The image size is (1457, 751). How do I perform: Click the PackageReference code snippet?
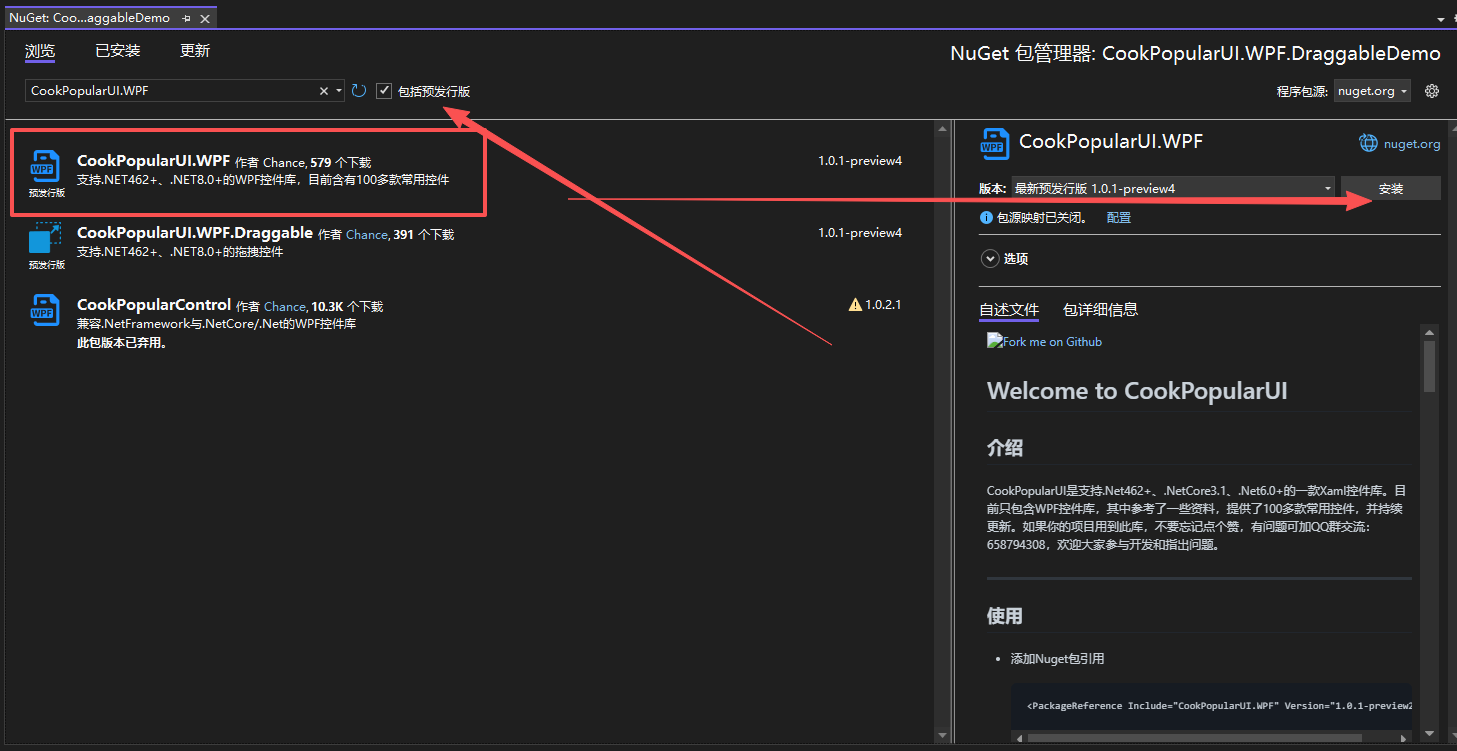1219,706
